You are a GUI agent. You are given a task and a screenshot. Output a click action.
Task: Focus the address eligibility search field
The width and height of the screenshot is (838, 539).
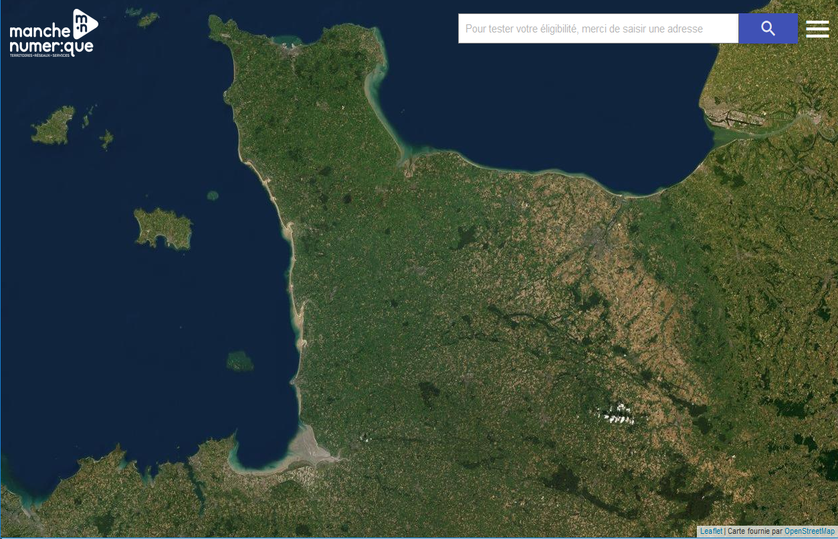598,29
